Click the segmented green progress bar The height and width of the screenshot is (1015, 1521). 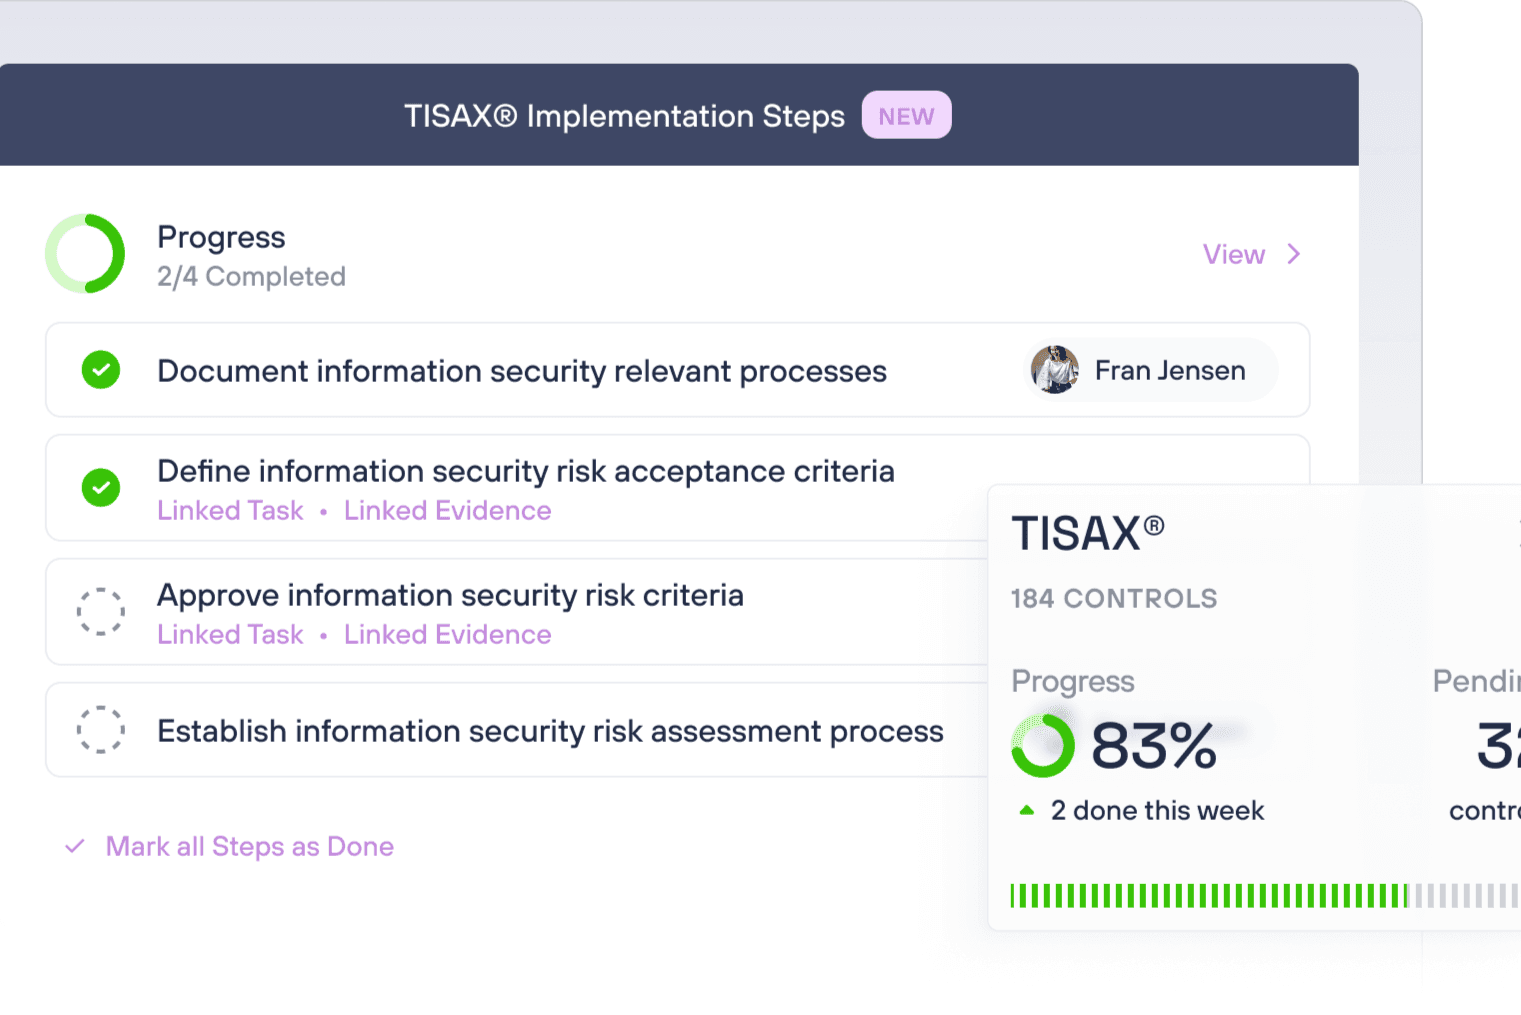[x=1265, y=896]
